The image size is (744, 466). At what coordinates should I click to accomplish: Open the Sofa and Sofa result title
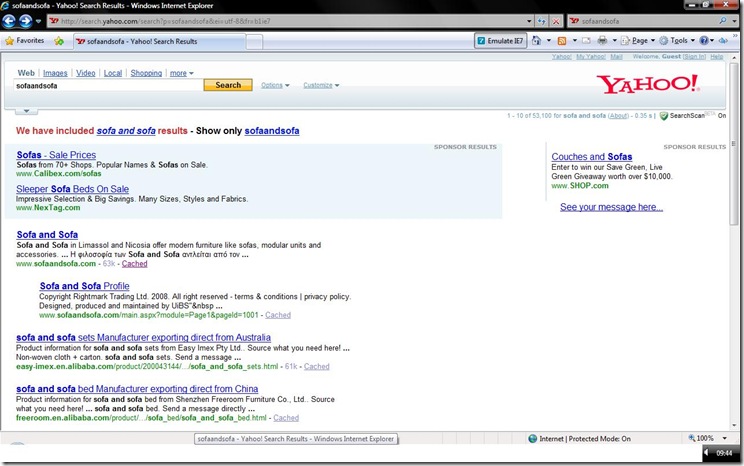(x=47, y=234)
